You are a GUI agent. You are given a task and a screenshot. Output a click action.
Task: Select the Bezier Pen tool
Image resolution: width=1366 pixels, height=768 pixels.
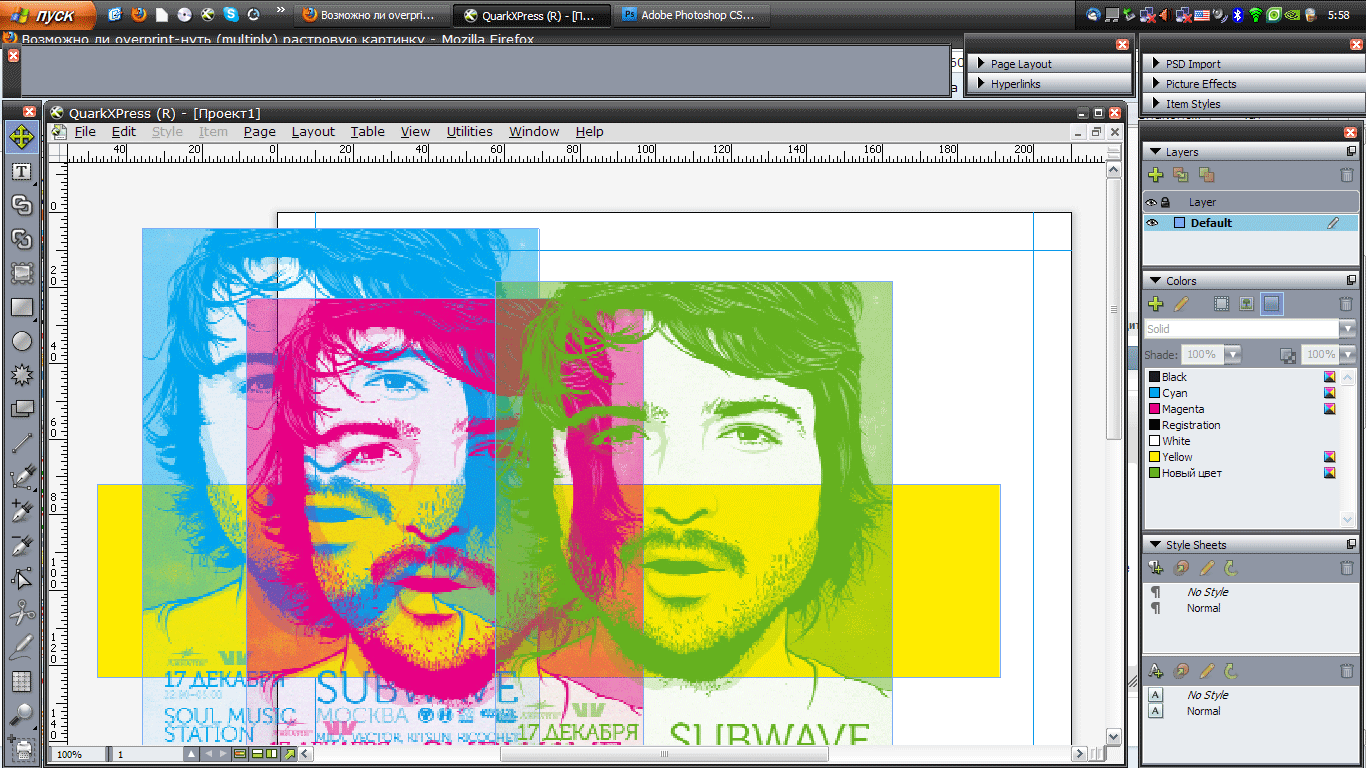[21, 477]
